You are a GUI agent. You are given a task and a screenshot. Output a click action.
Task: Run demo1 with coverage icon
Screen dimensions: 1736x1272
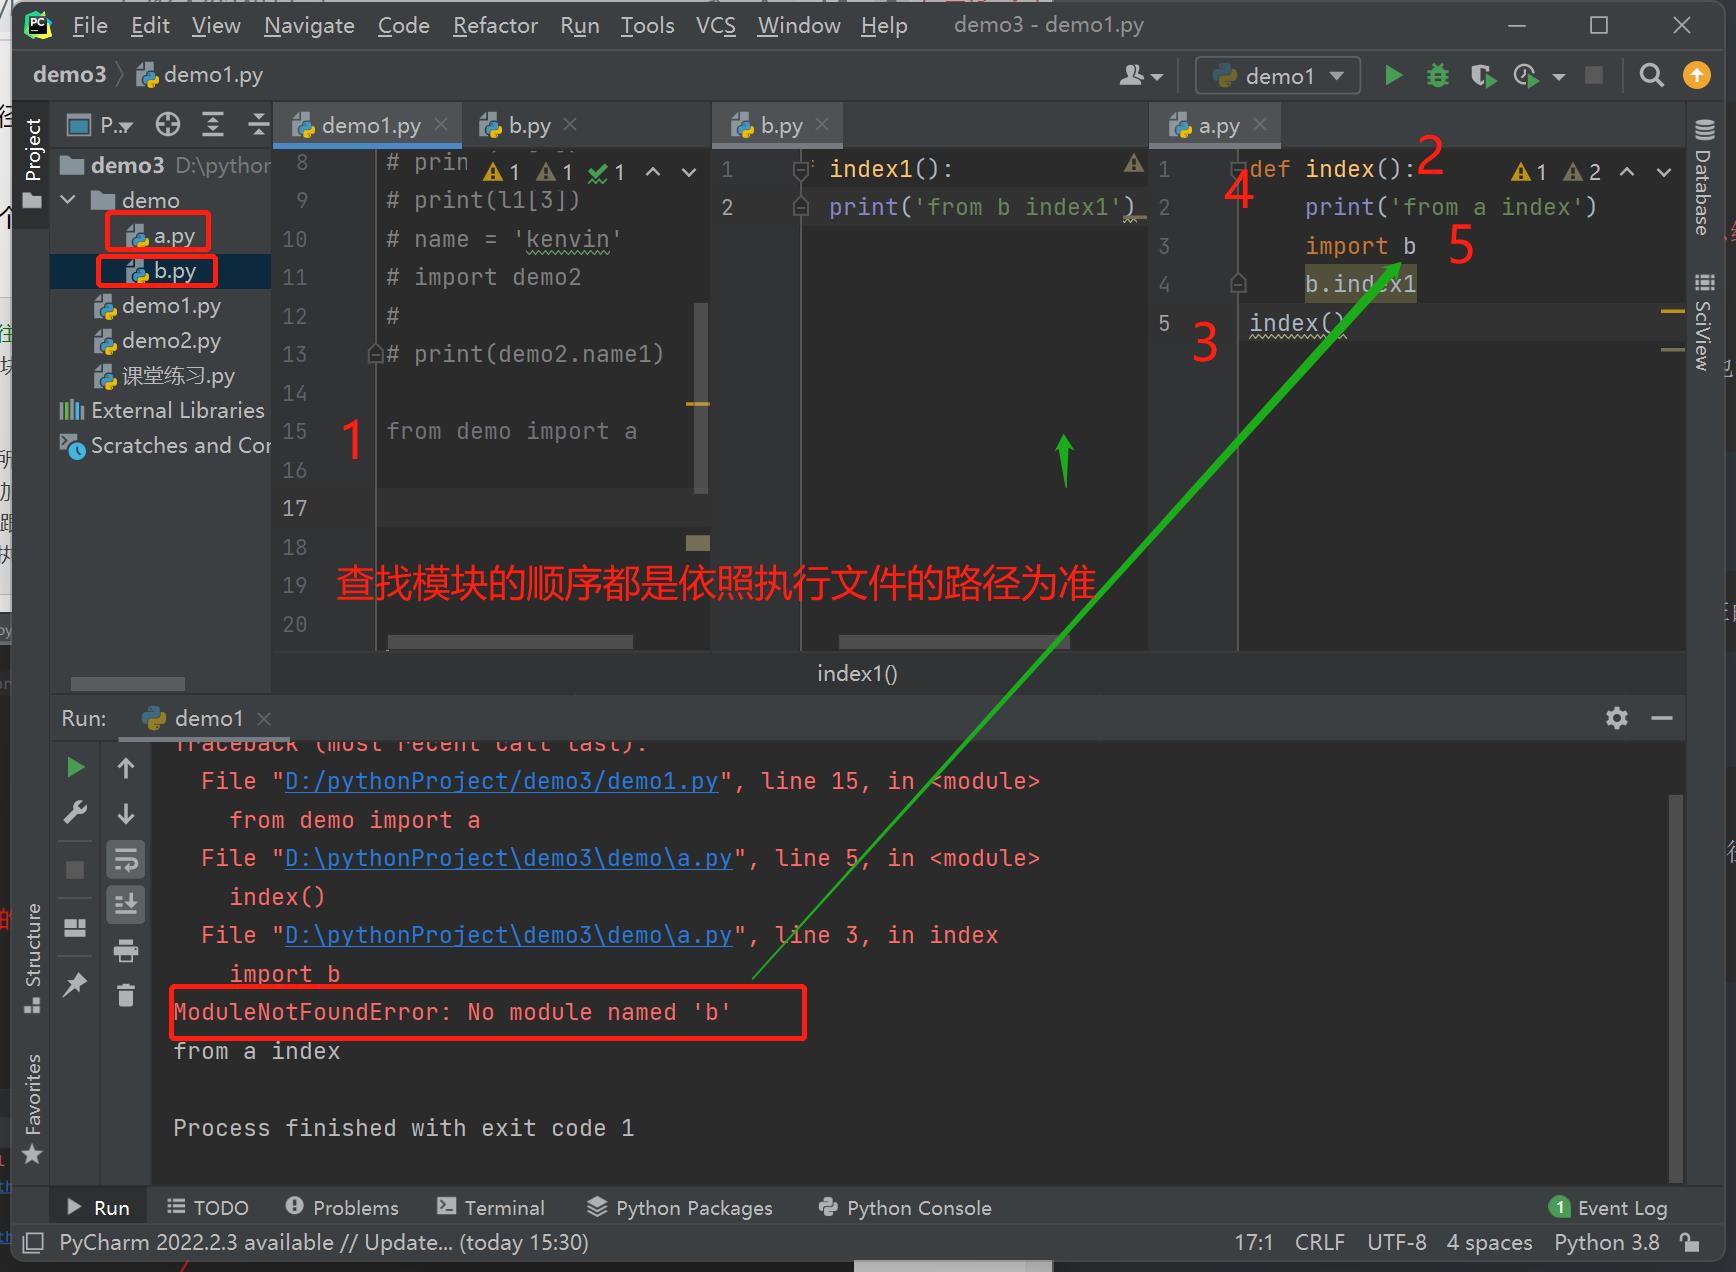pos(1482,76)
